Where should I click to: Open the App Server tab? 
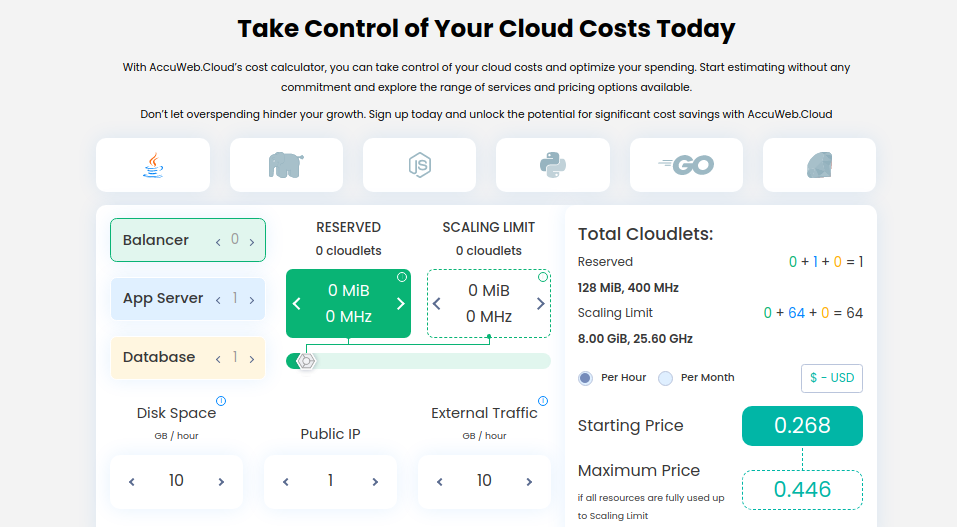tap(163, 299)
